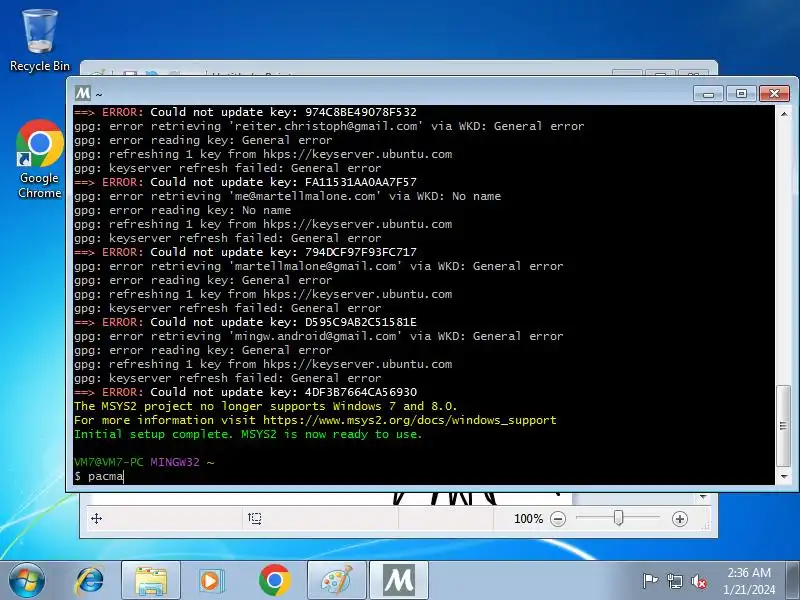Viewport: 800px width, 600px height.
Task: Click the Show desktop button
Action: [x=792, y=580]
